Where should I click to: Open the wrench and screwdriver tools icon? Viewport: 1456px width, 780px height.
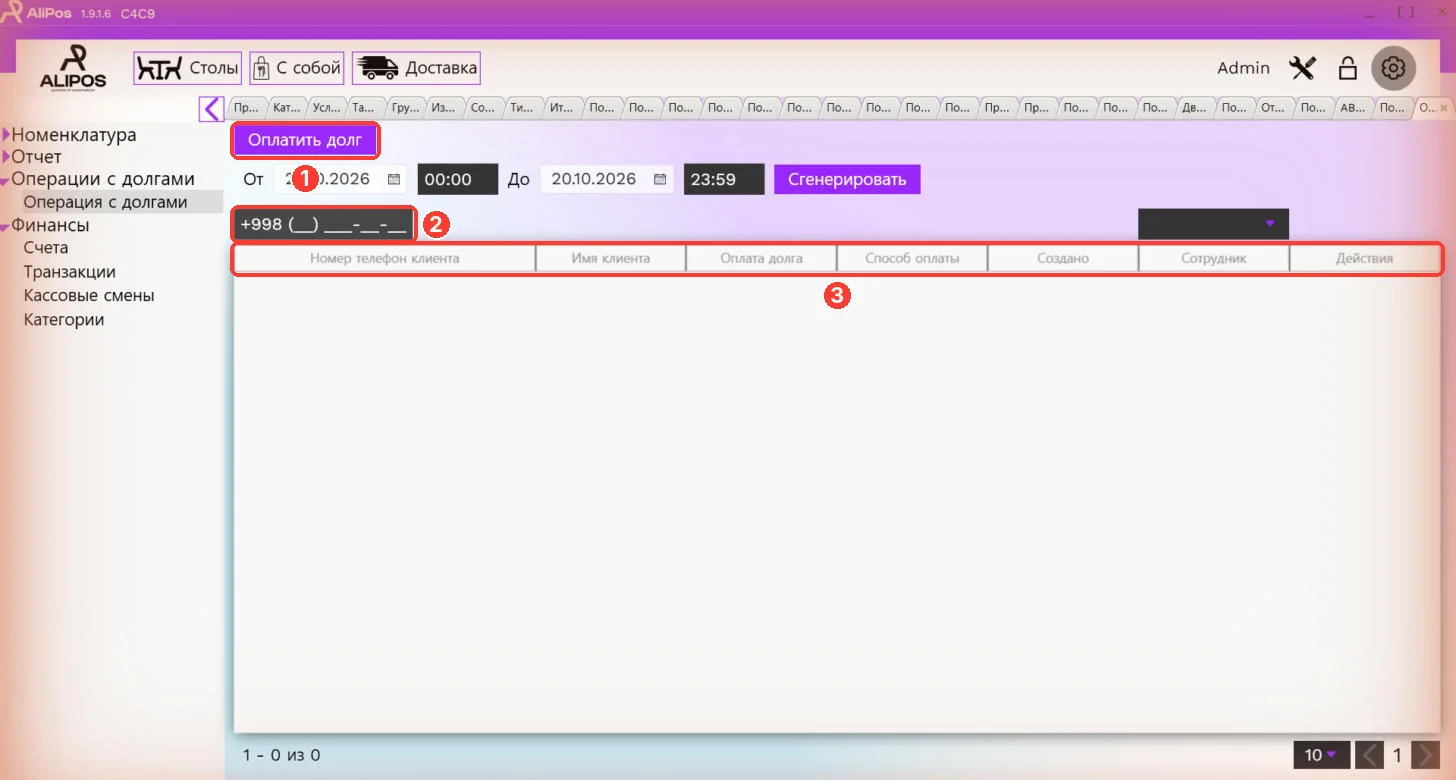coord(1303,68)
